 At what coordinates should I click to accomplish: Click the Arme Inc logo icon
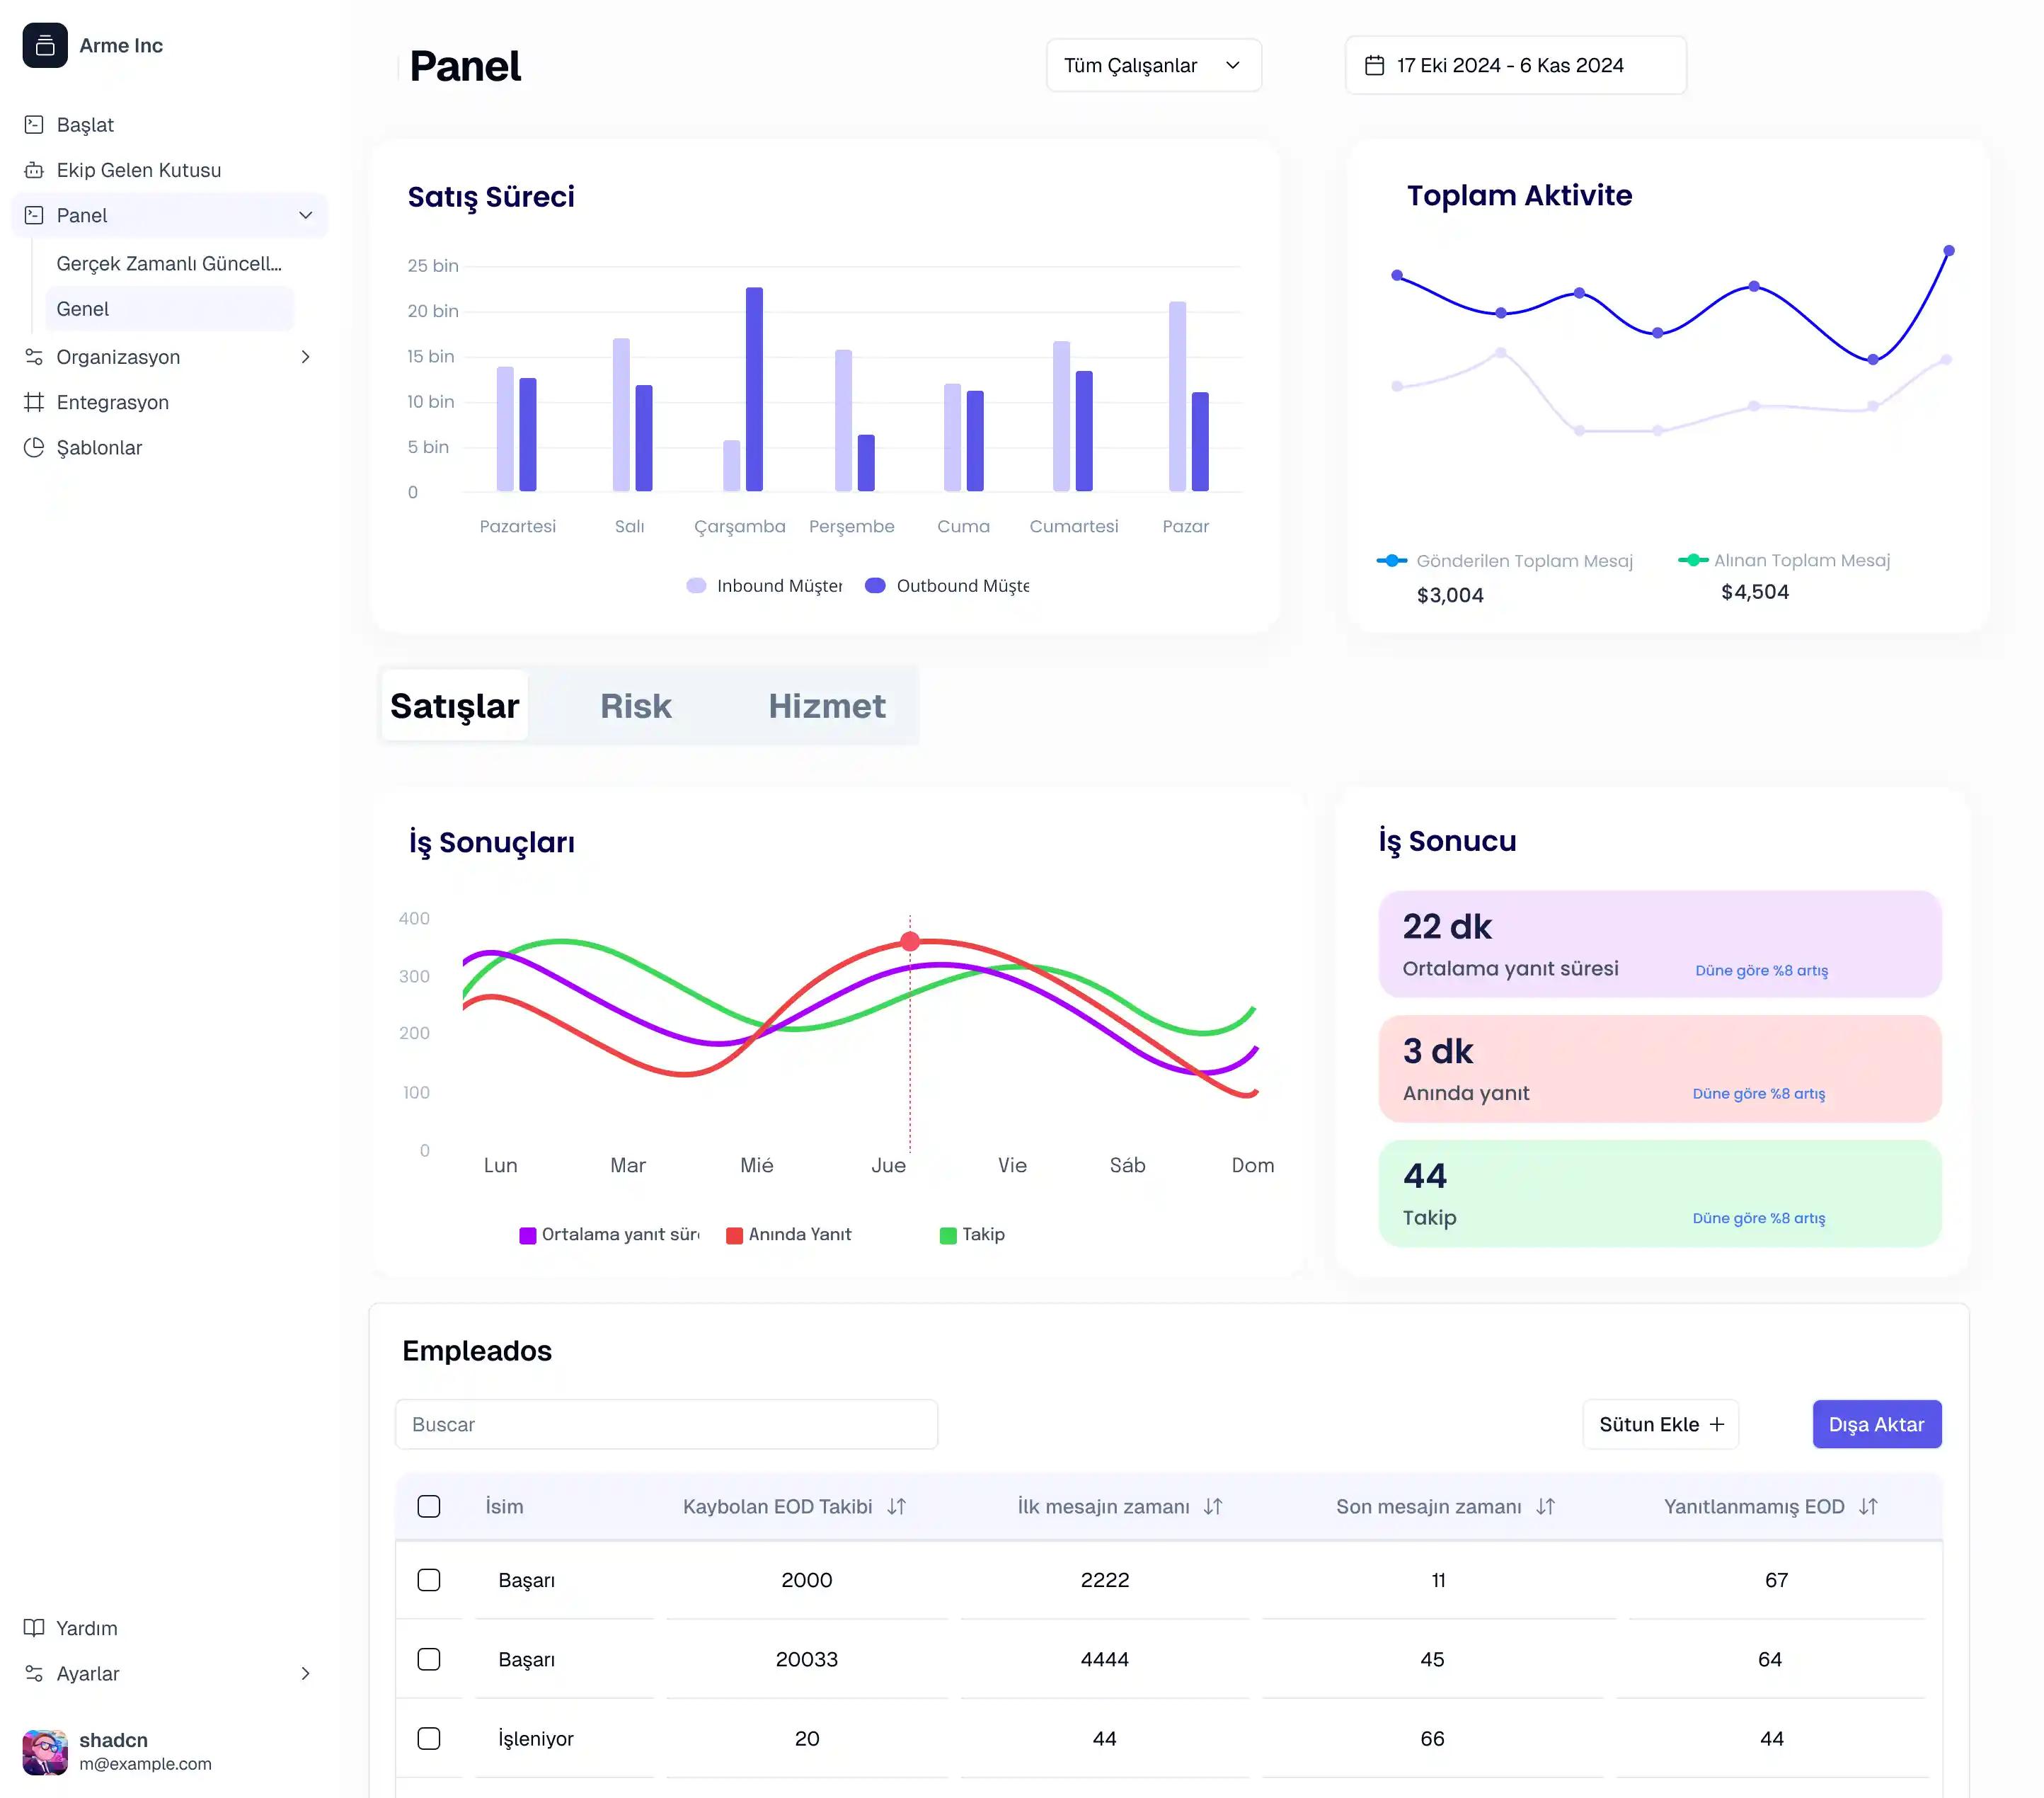pyautogui.click(x=45, y=45)
